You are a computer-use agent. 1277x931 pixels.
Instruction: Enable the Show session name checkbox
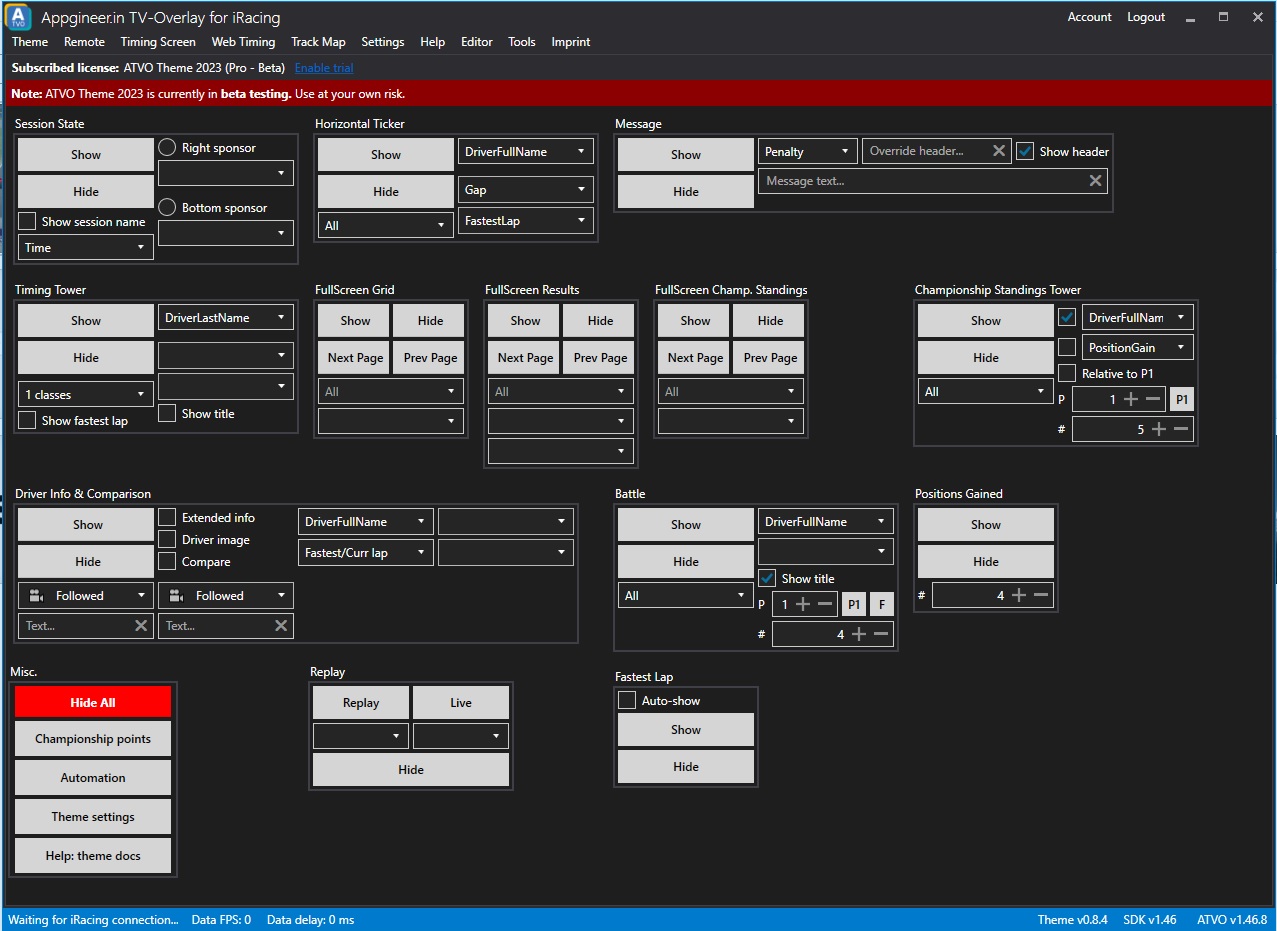coord(25,221)
